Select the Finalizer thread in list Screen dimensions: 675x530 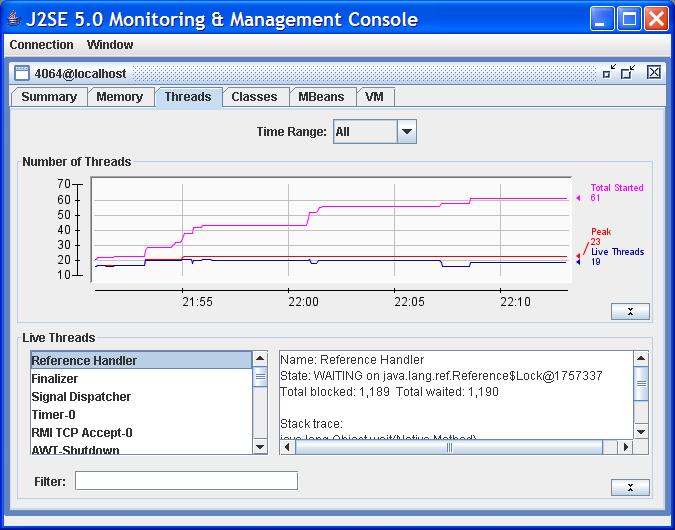[x=55, y=379]
